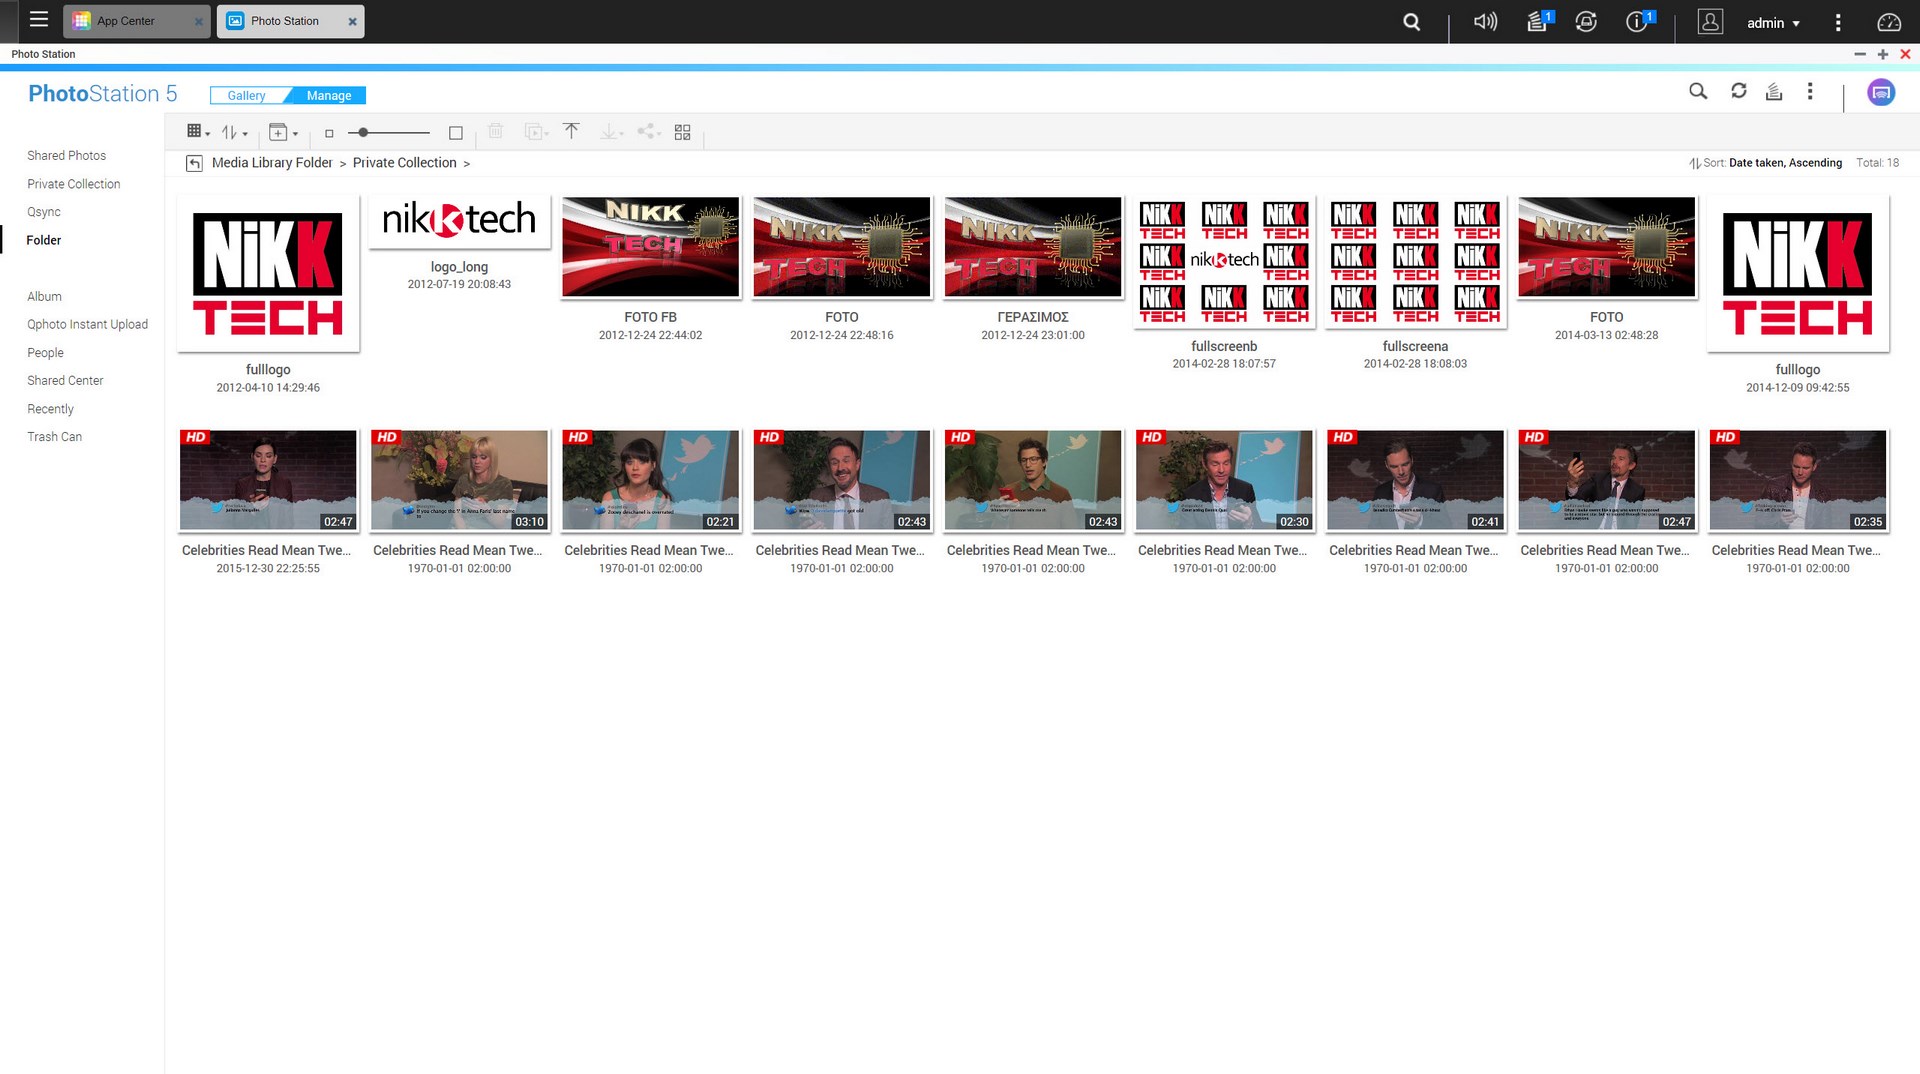Close the App Center tab
Viewport: 1920px width, 1074px height.
[x=198, y=21]
